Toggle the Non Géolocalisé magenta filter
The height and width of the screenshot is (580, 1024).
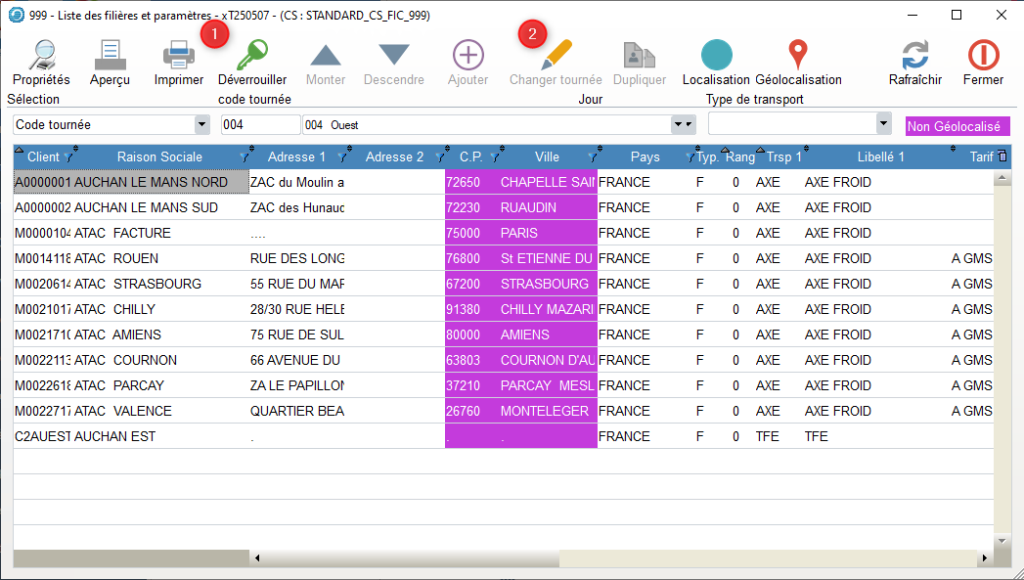[x=953, y=126]
